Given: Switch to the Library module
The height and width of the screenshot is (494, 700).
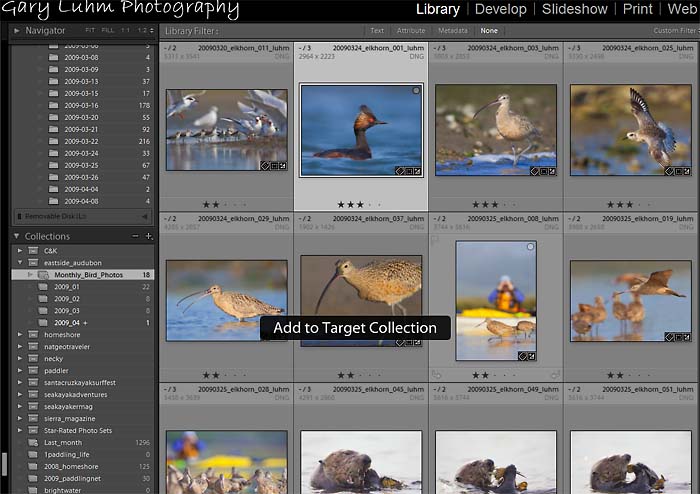Looking at the screenshot, I should pyautogui.click(x=438, y=9).
